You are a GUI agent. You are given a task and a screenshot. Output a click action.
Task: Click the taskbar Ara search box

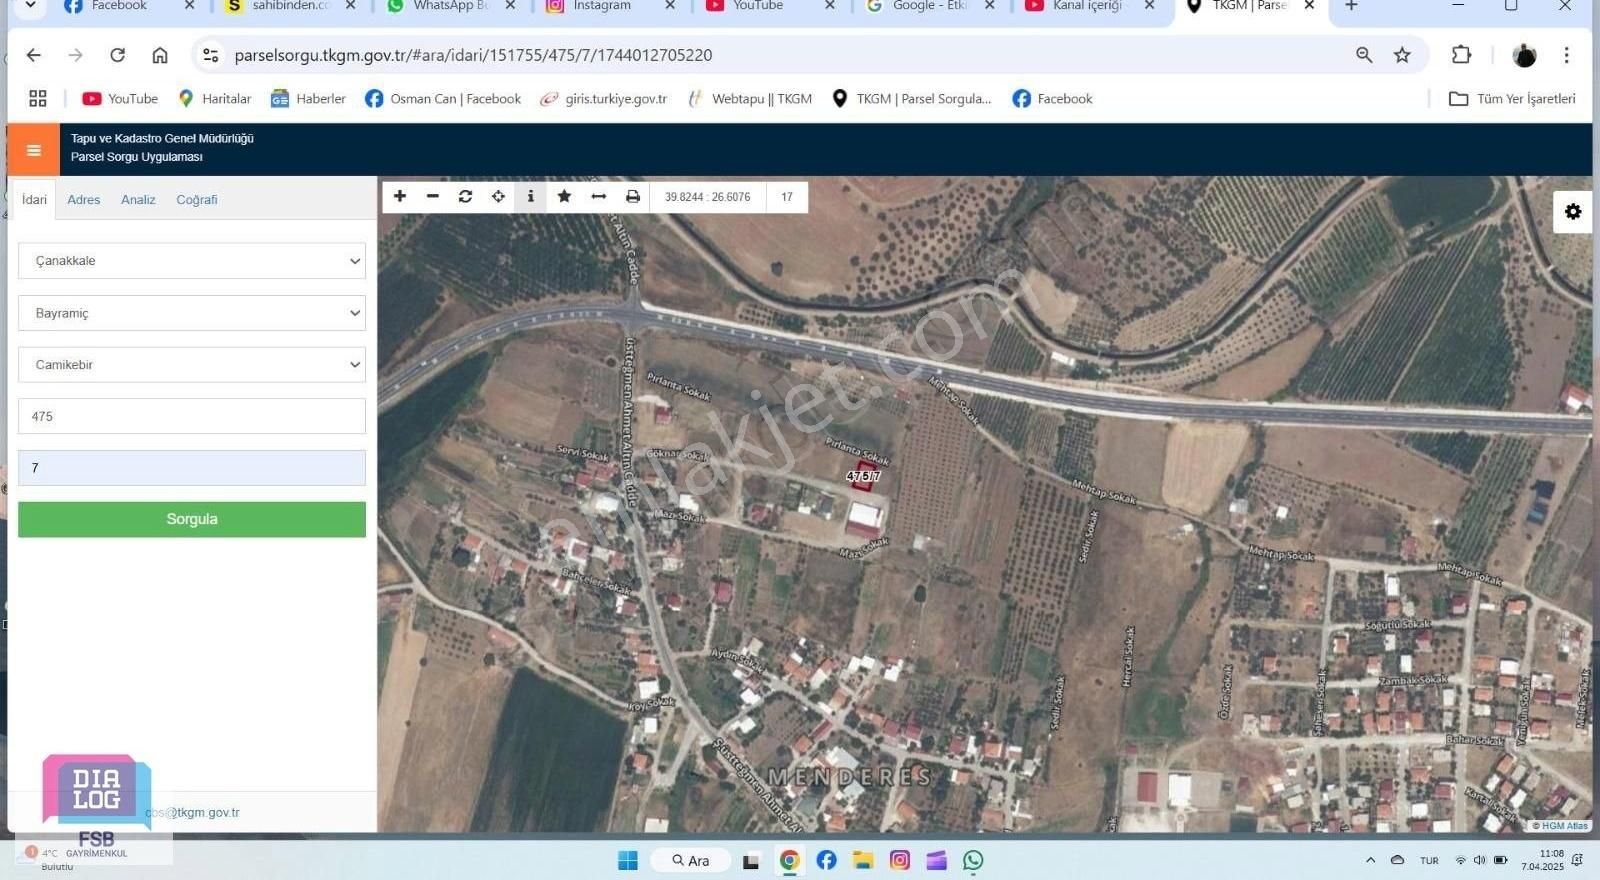(691, 861)
